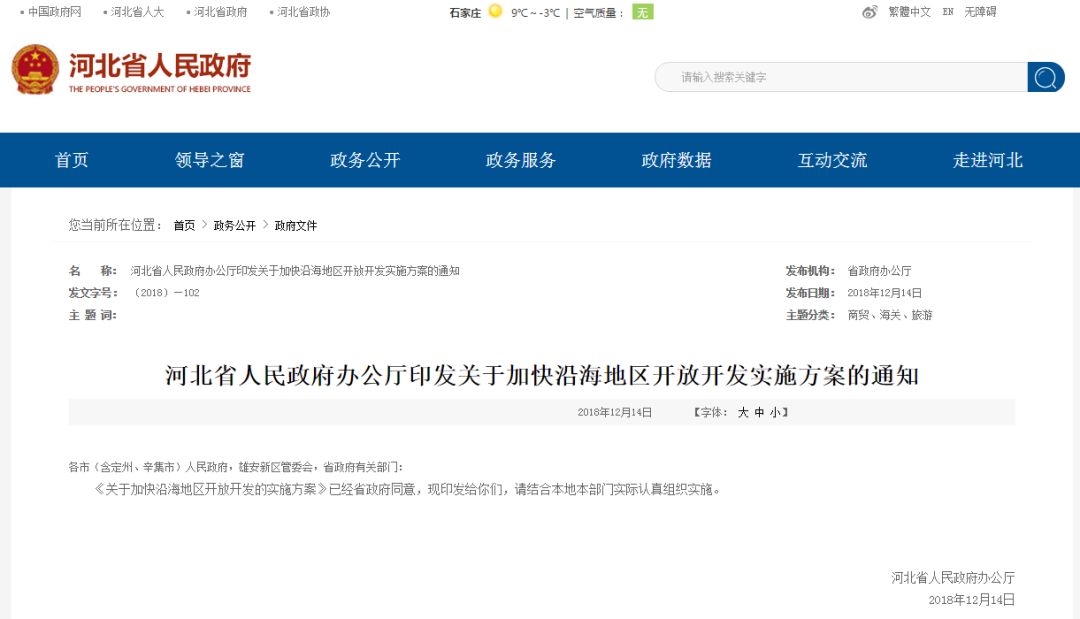Open the 首页 navigation menu item

pos(71,160)
